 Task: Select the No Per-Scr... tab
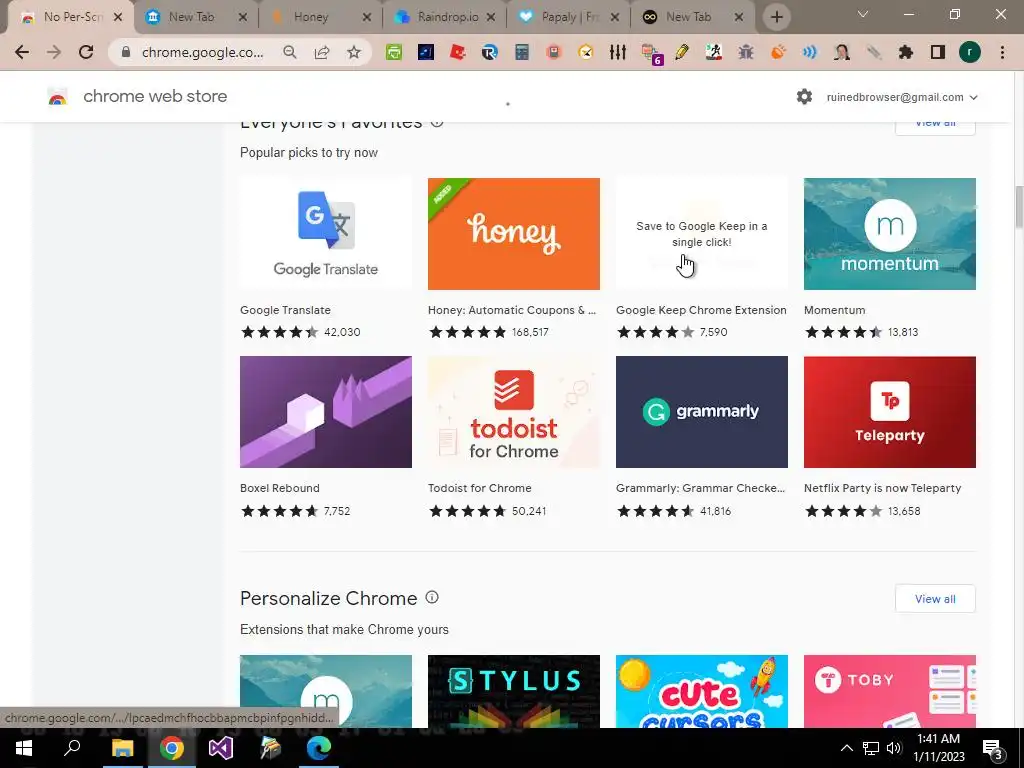tap(71, 17)
